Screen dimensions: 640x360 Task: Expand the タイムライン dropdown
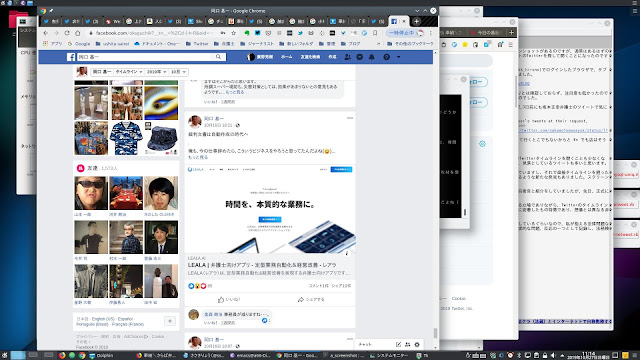click(129, 72)
